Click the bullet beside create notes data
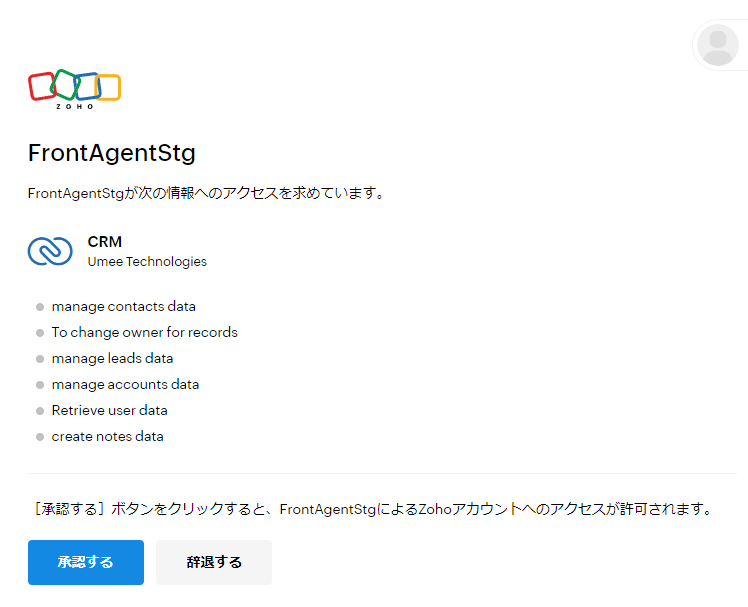Viewport: 748px width, 607px height. coord(40,437)
